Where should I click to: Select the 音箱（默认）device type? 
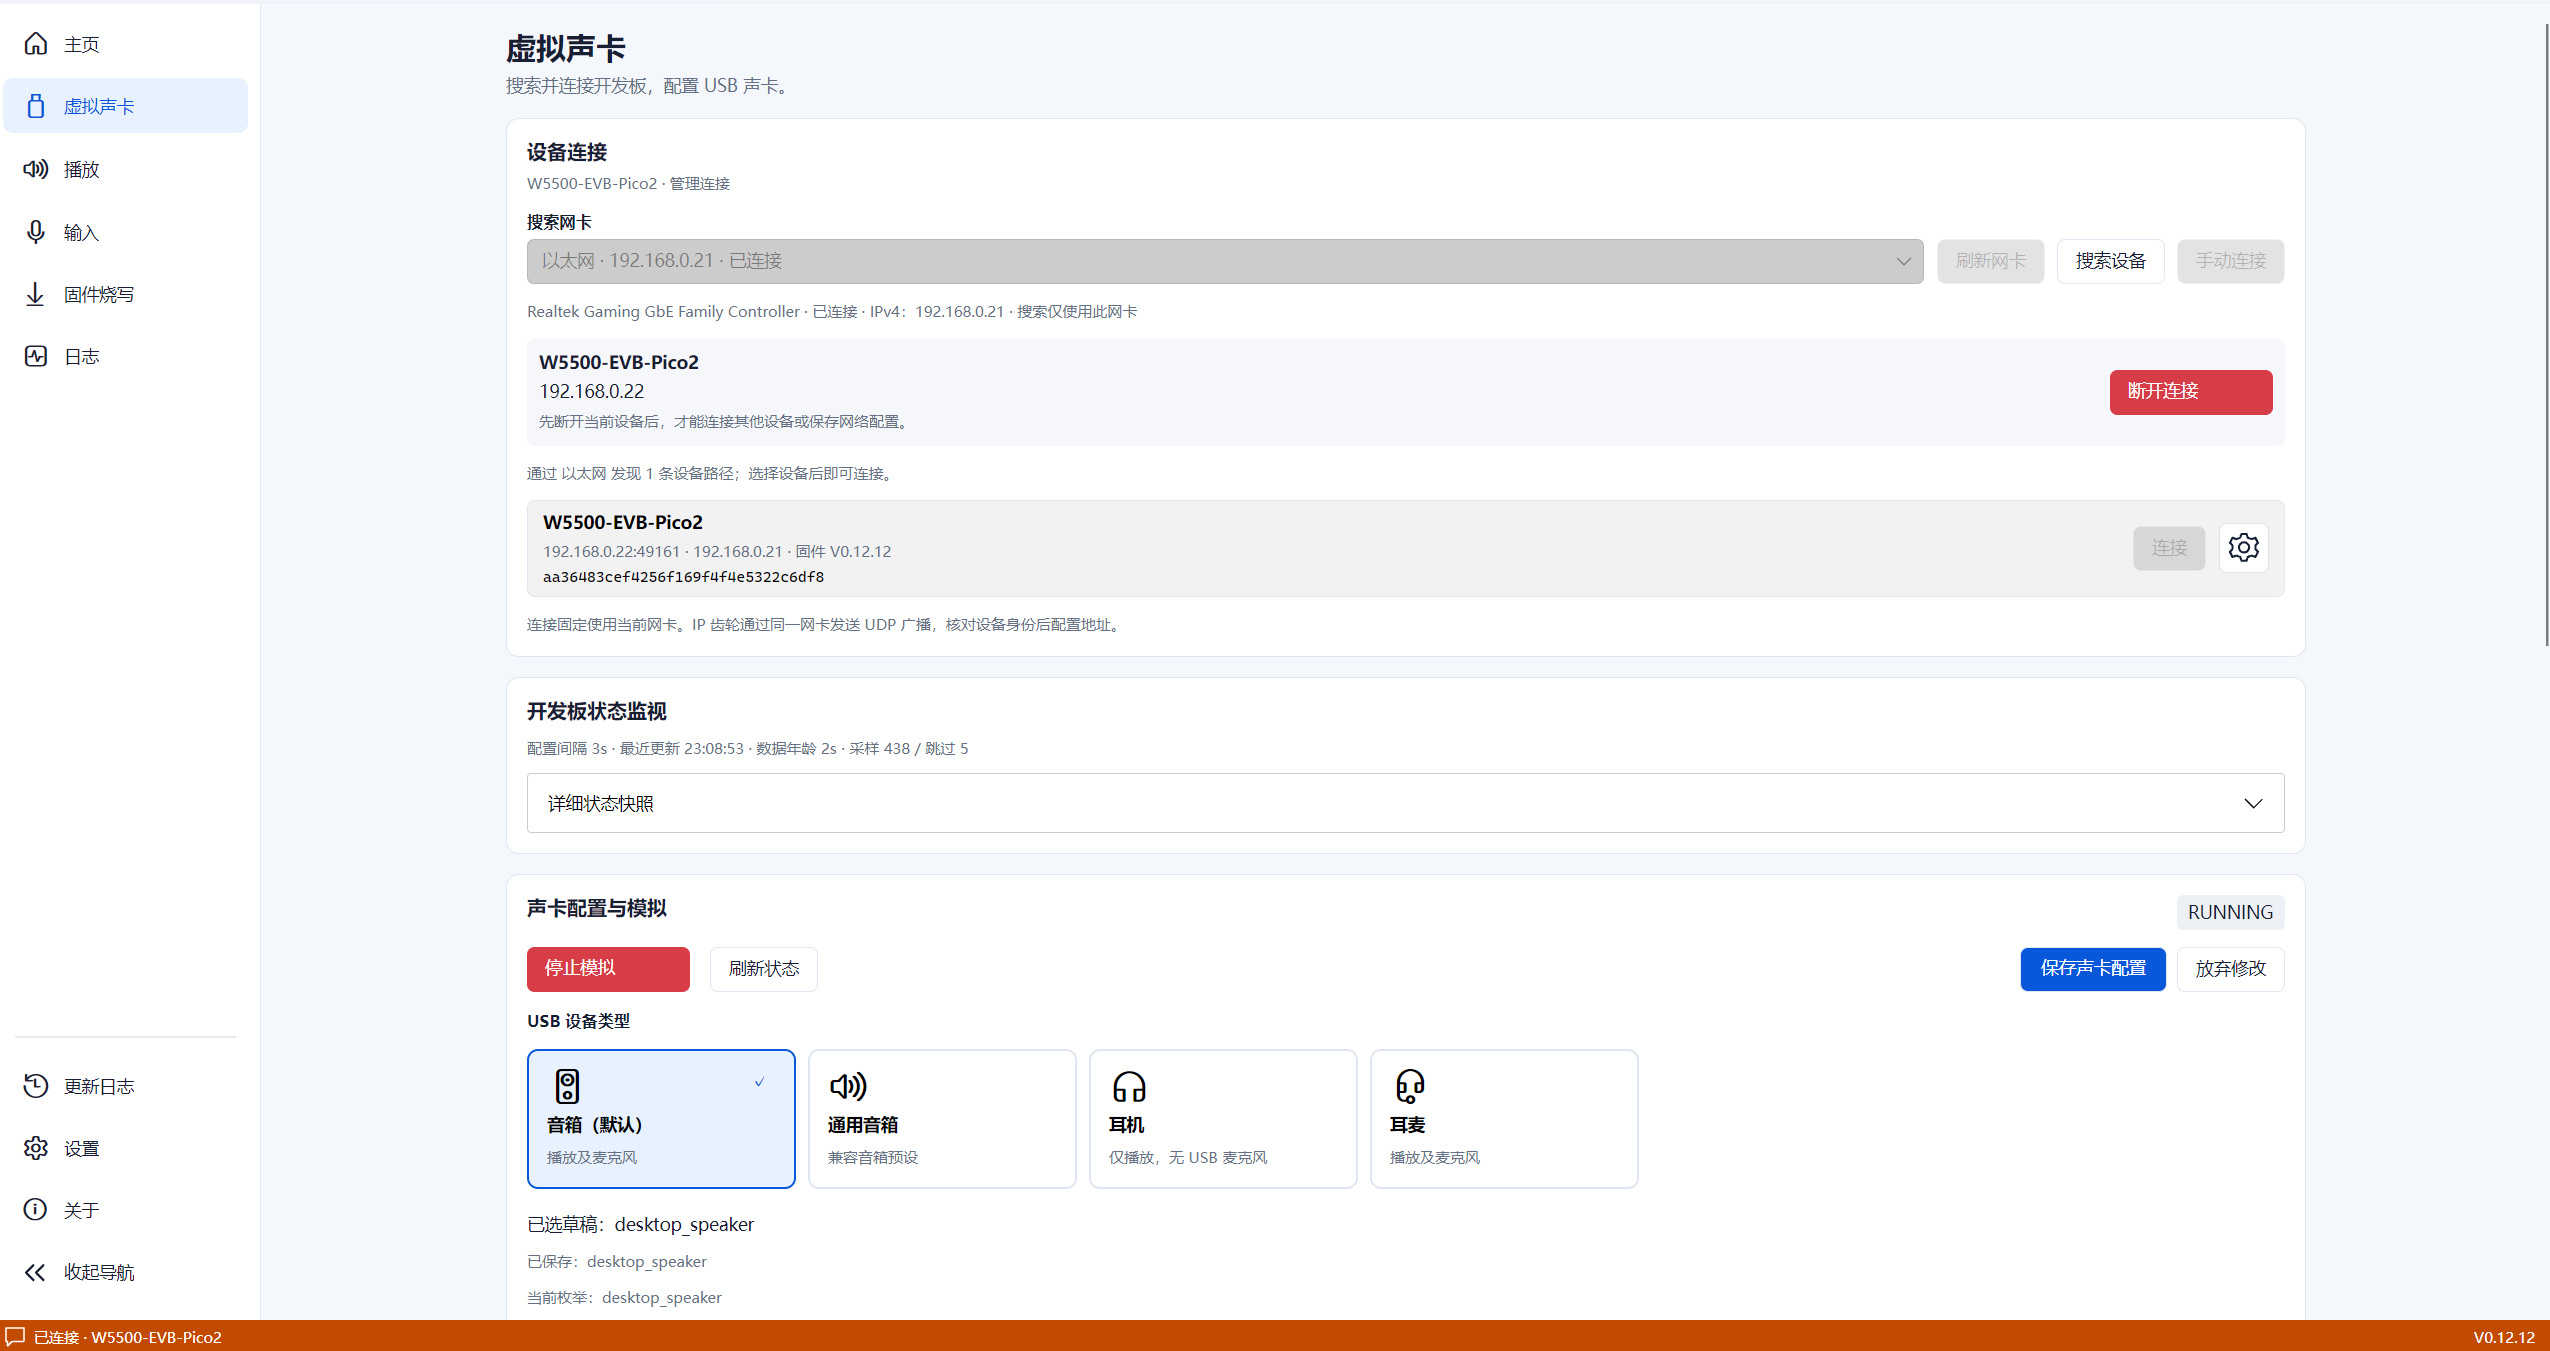(661, 1119)
